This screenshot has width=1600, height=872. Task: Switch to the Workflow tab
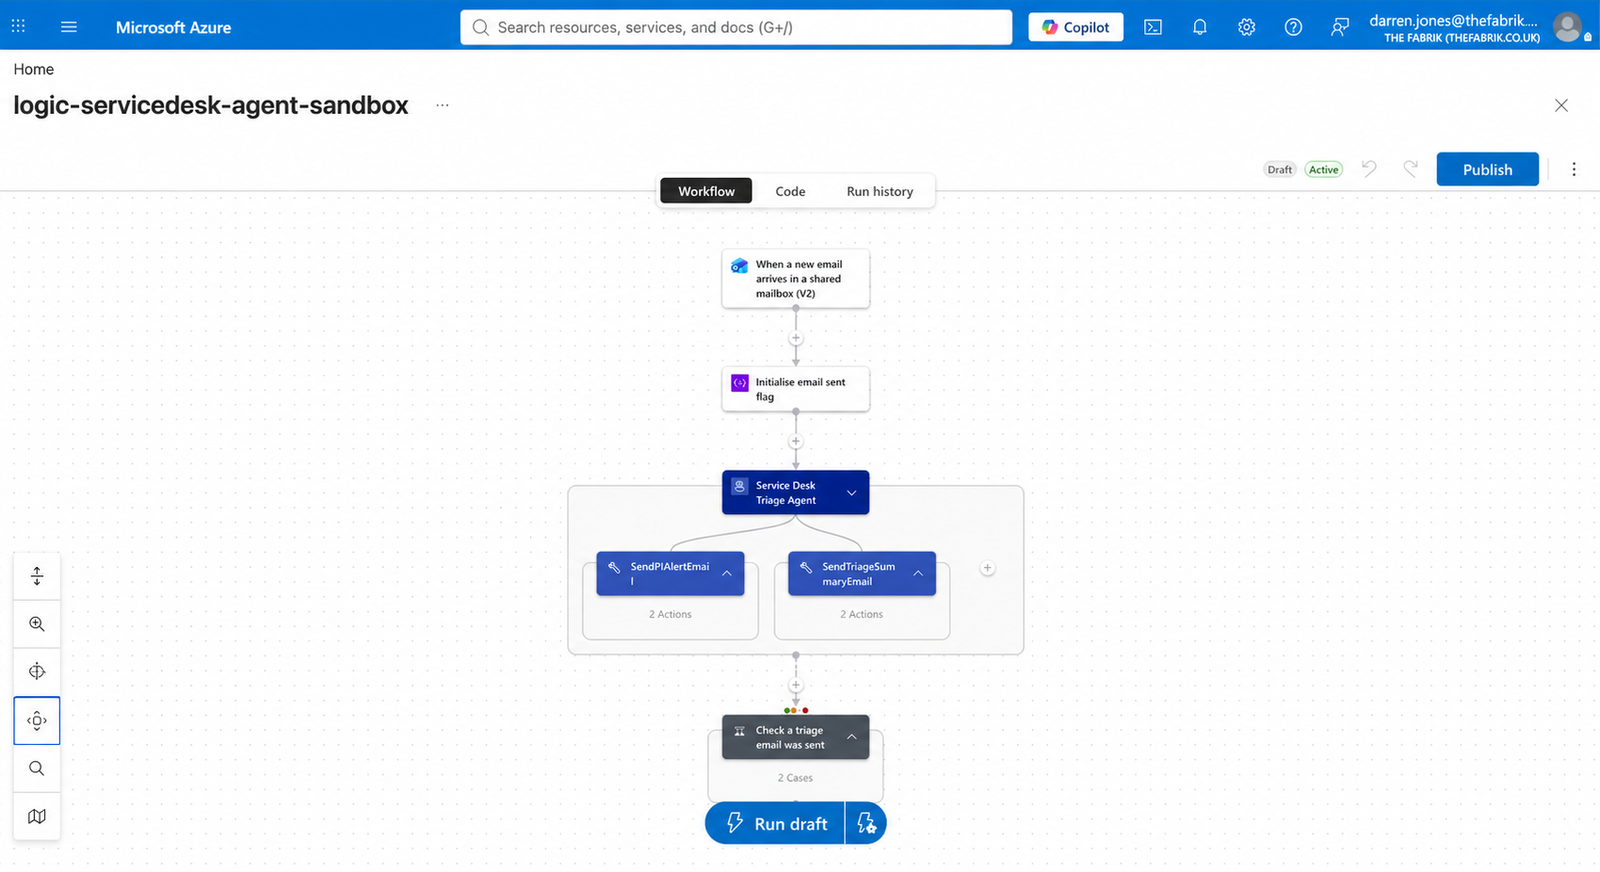[706, 191]
